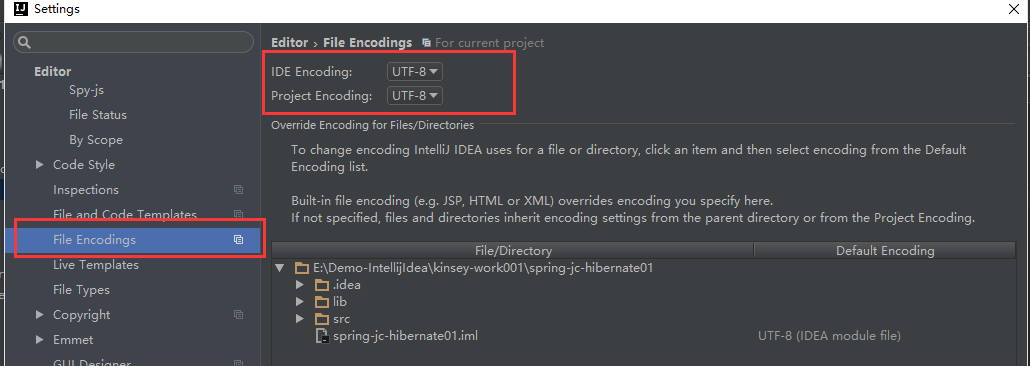Click the lib folder icon
Image resolution: width=1030 pixels, height=366 pixels.
(321, 302)
